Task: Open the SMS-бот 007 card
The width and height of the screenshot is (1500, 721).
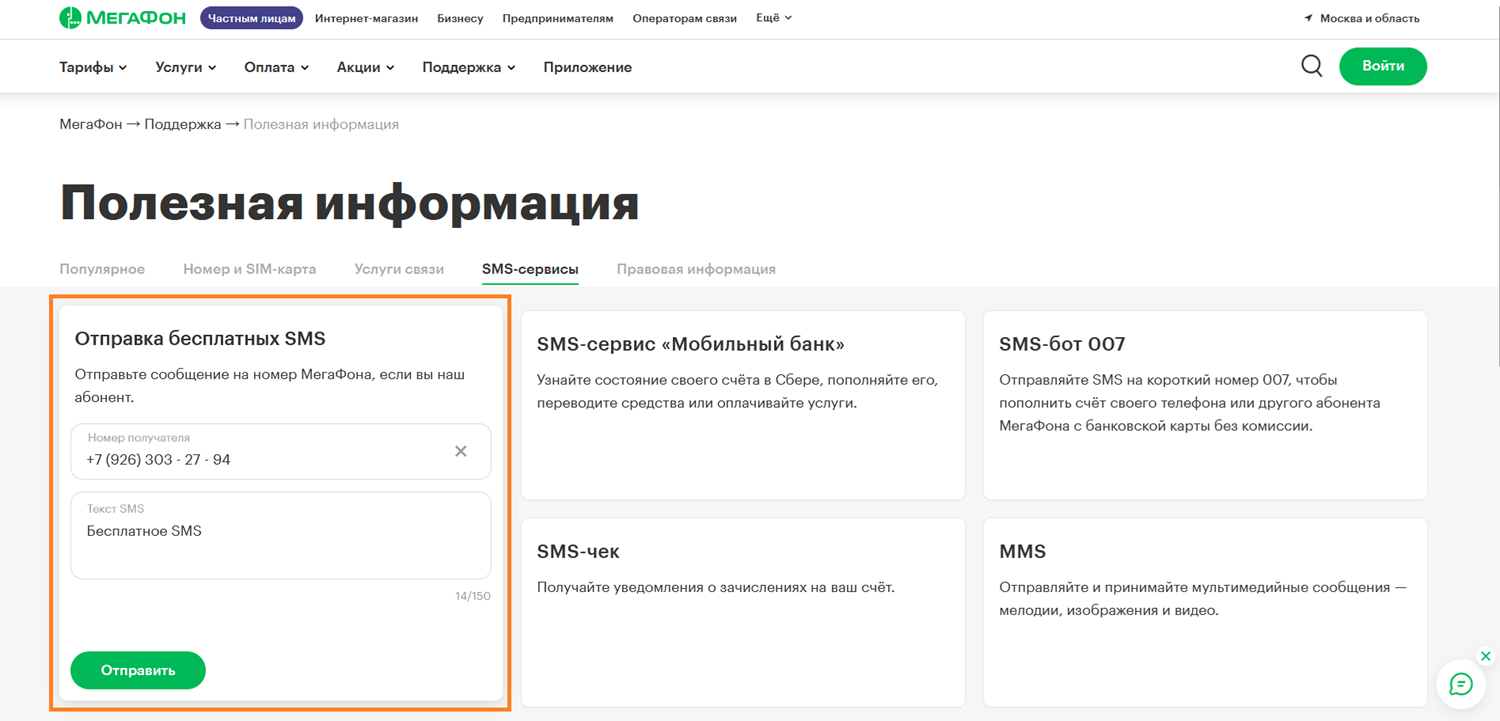Action: click(1205, 405)
